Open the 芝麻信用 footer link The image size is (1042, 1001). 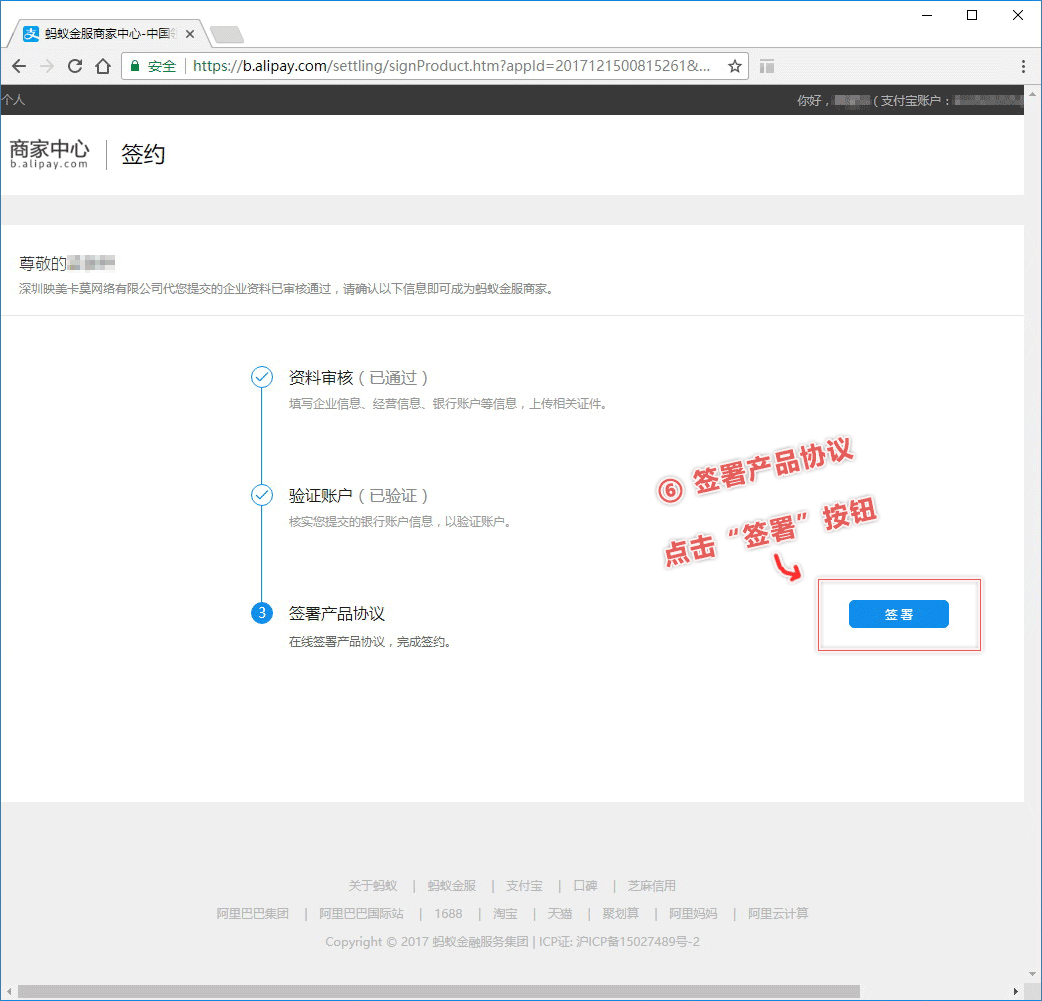tap(652, 885)
